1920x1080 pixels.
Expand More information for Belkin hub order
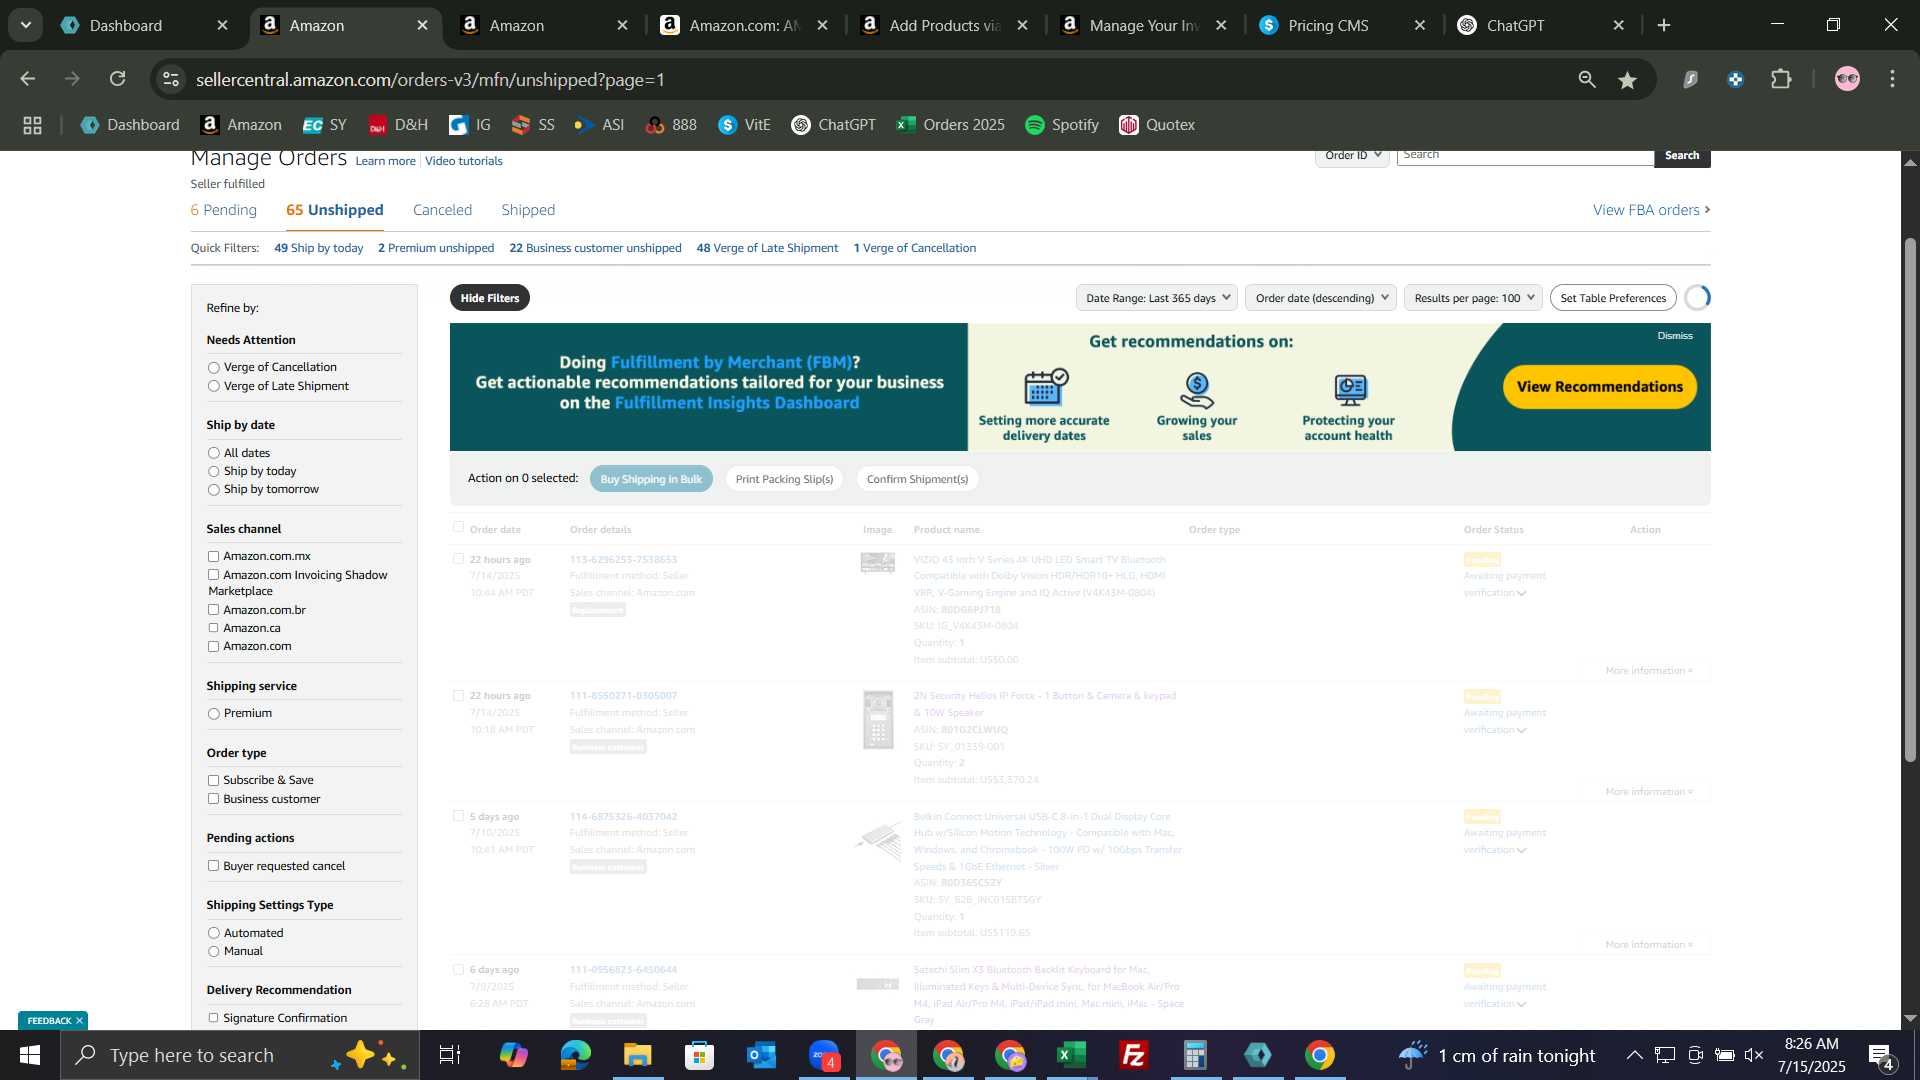click(1649, 945)
